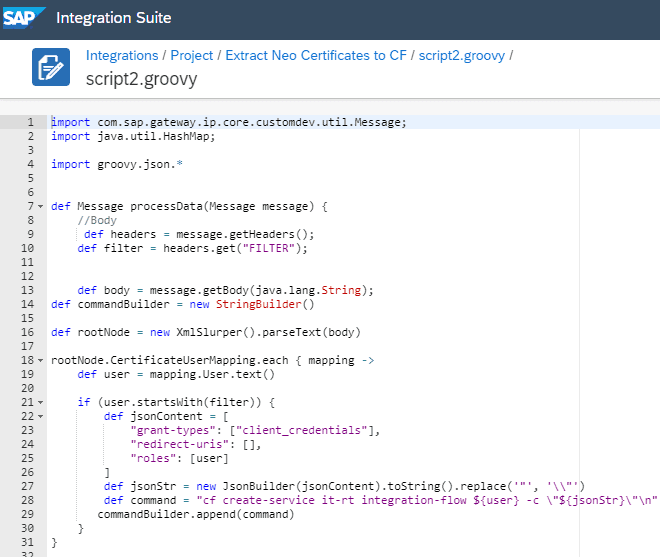Click the XmlSlurper().parseText(body) line
The height and width of the screenshot is (557, 660).
tap(206, 332)
